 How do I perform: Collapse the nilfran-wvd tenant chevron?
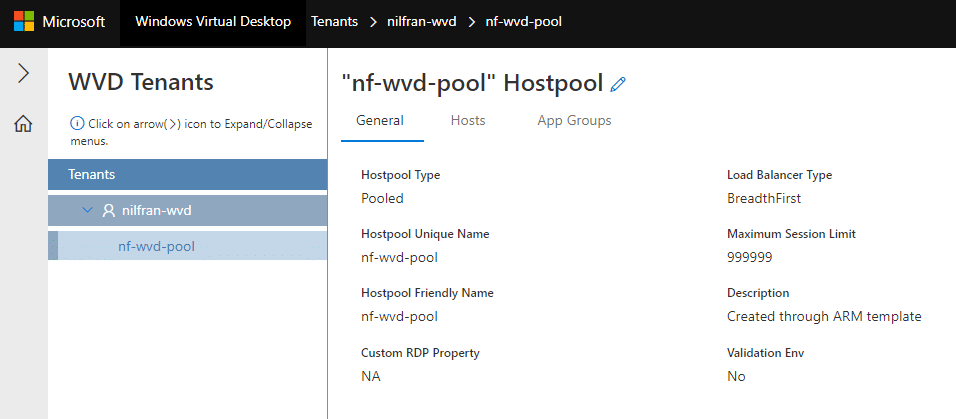tap(88, 210)
